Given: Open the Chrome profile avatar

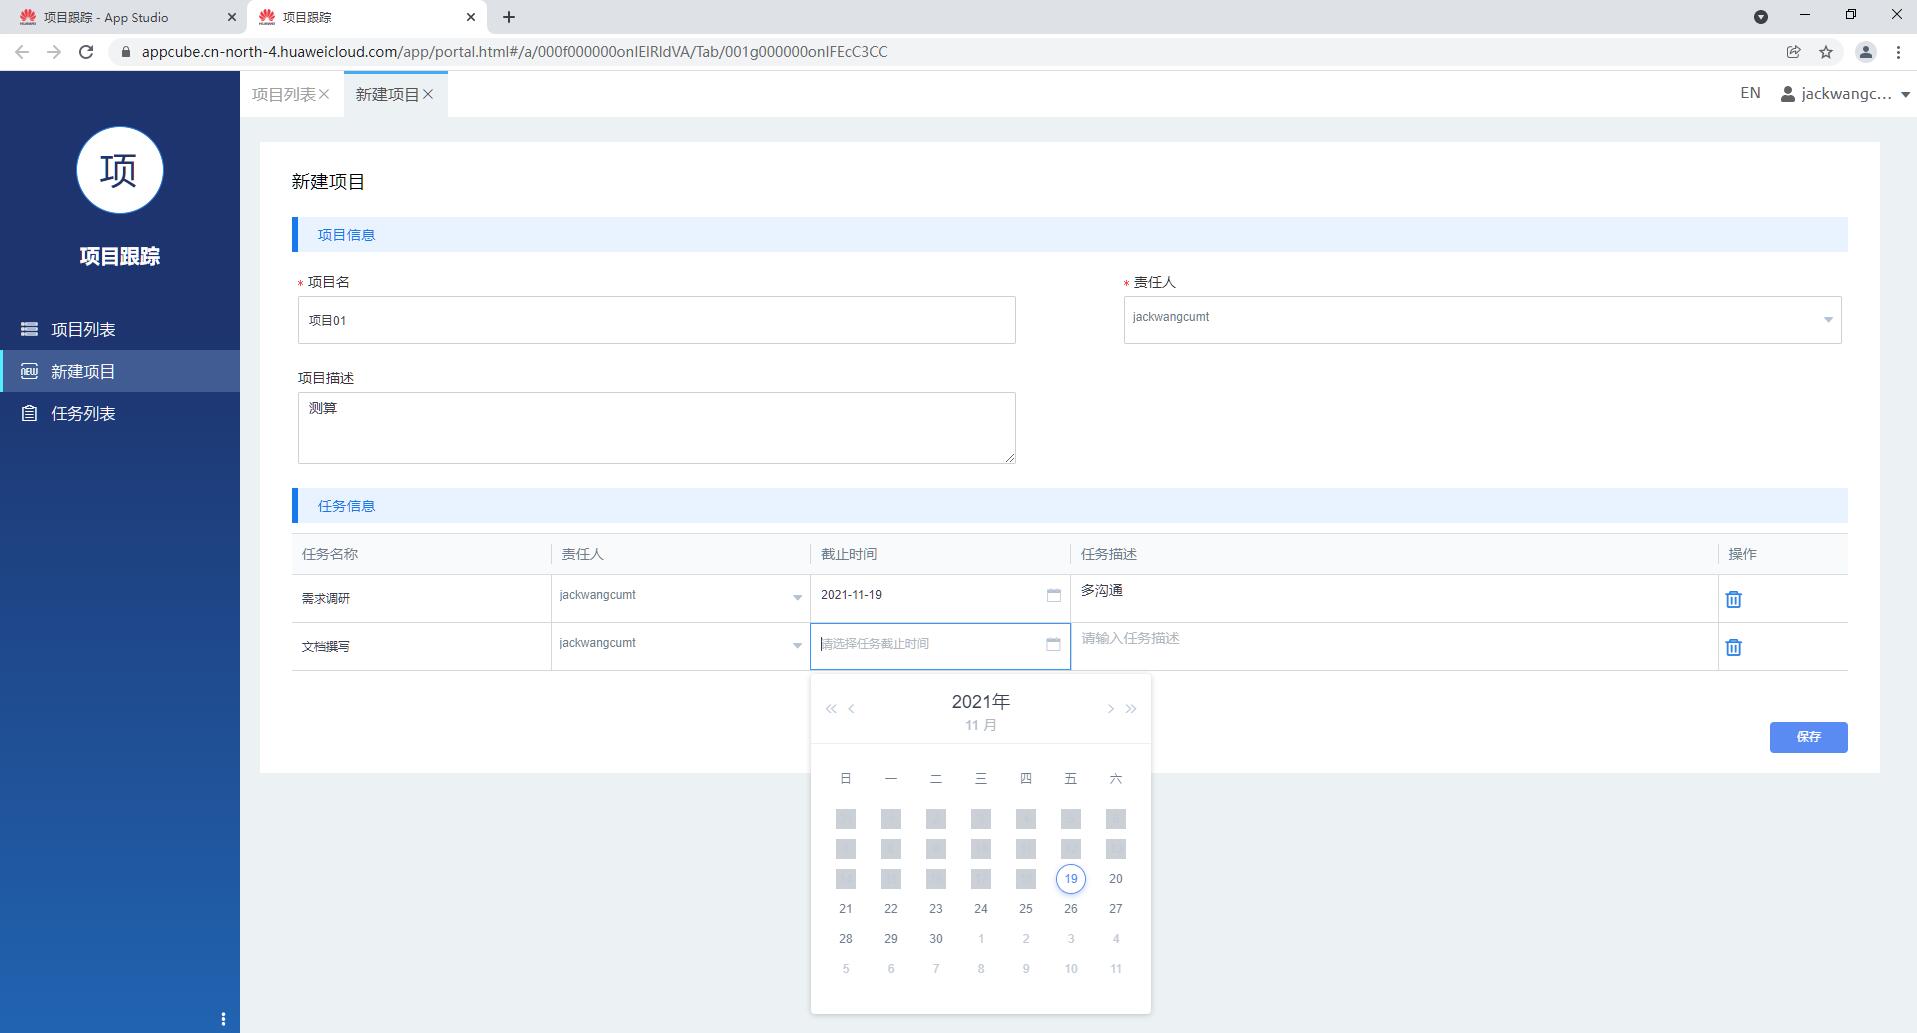Looking at the screenshot, I should (1865, 52).
